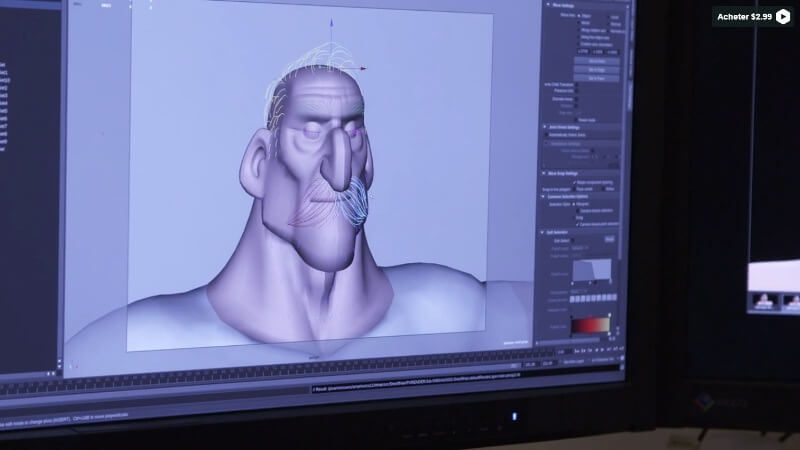Select the Object axis orientation radio button
The width and height of the screenshot is (800, 450).
click(579, 17)
